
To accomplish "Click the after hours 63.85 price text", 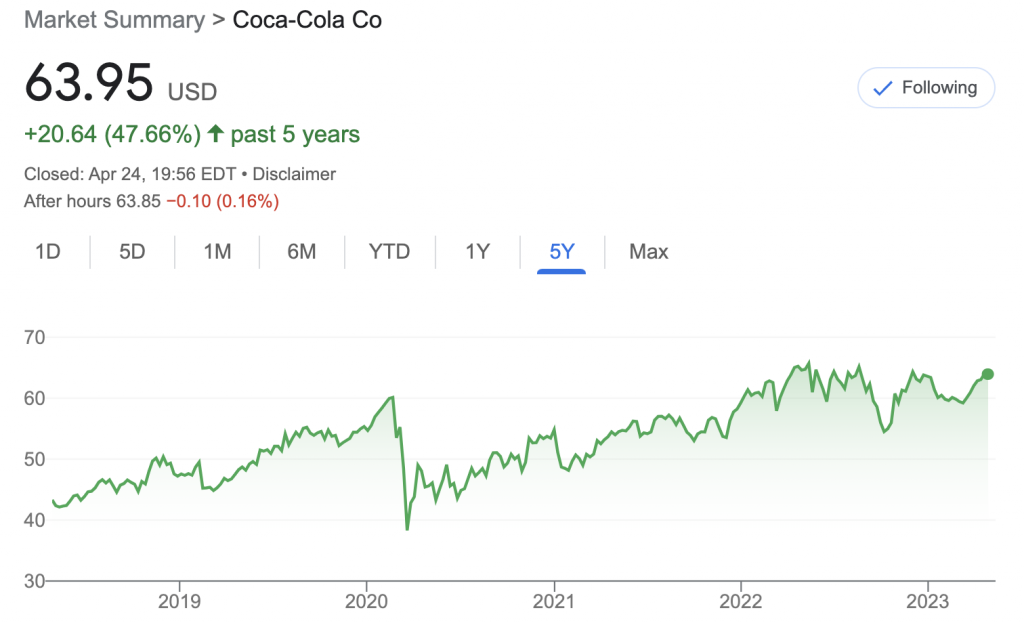I will pos(139,201).
